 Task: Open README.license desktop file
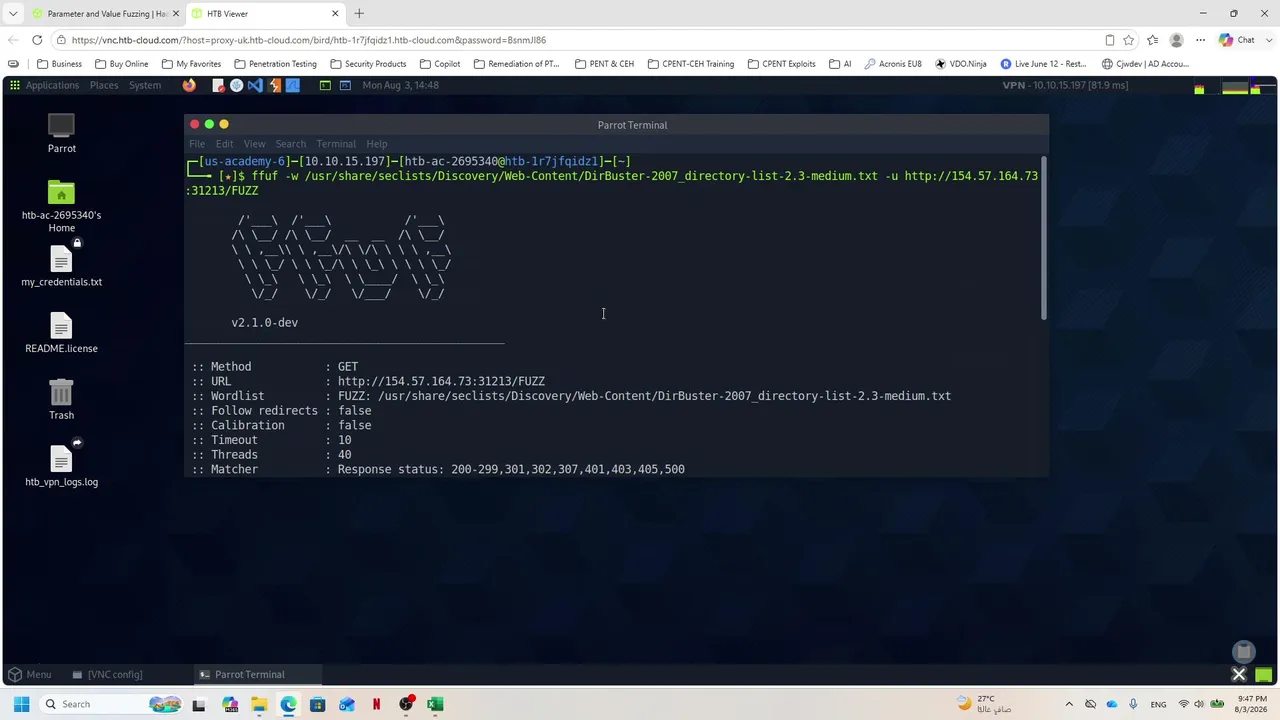[x=61, y=333]
